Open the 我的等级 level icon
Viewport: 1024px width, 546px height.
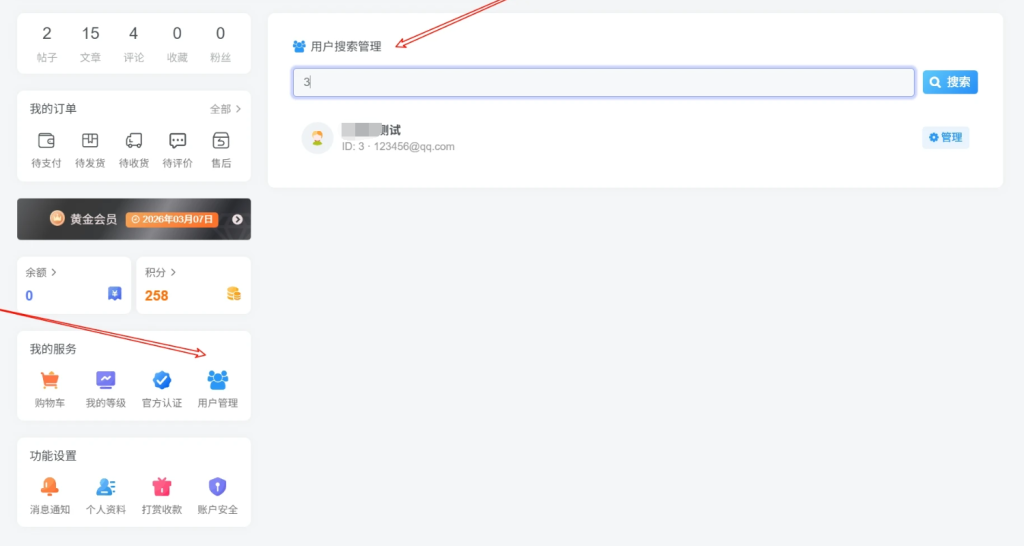(x=106, y=380)
